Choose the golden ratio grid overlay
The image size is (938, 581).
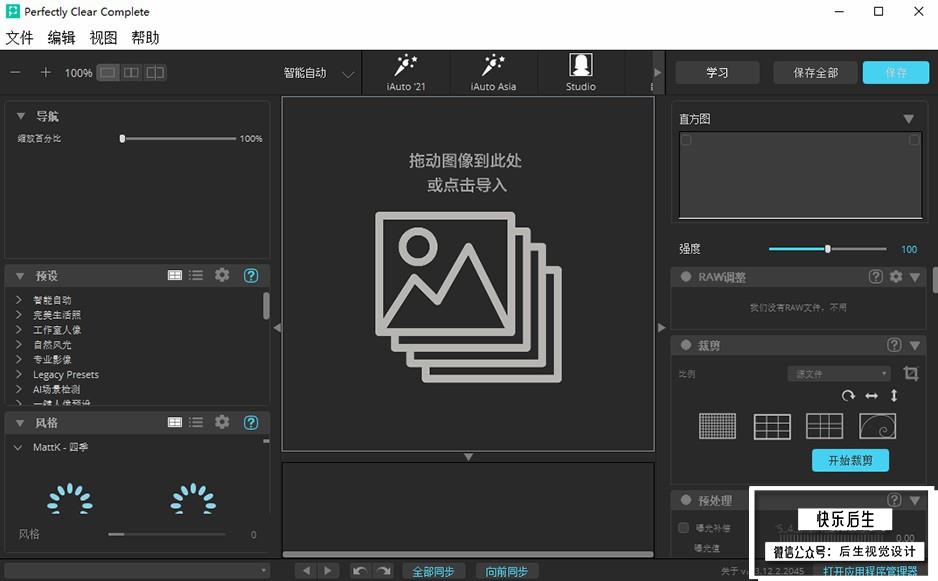click(824, 426)
